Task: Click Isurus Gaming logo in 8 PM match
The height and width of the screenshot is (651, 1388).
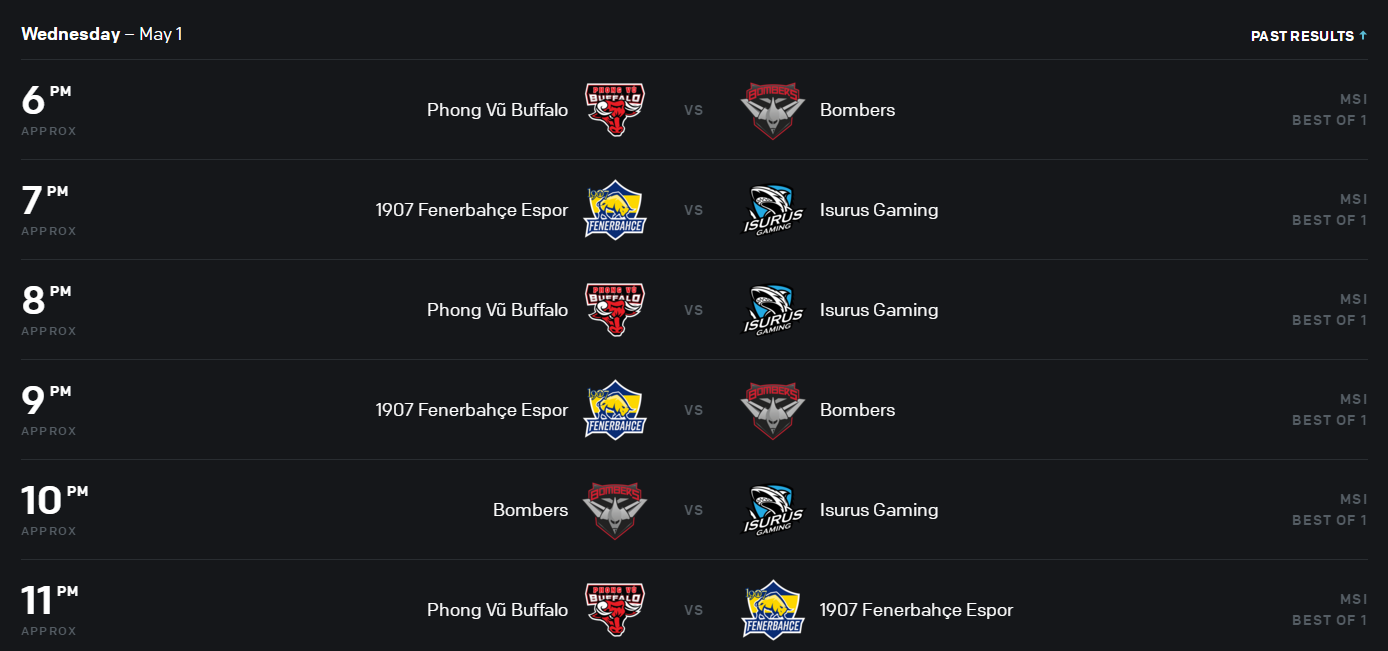Action: [x=772, y=310]
